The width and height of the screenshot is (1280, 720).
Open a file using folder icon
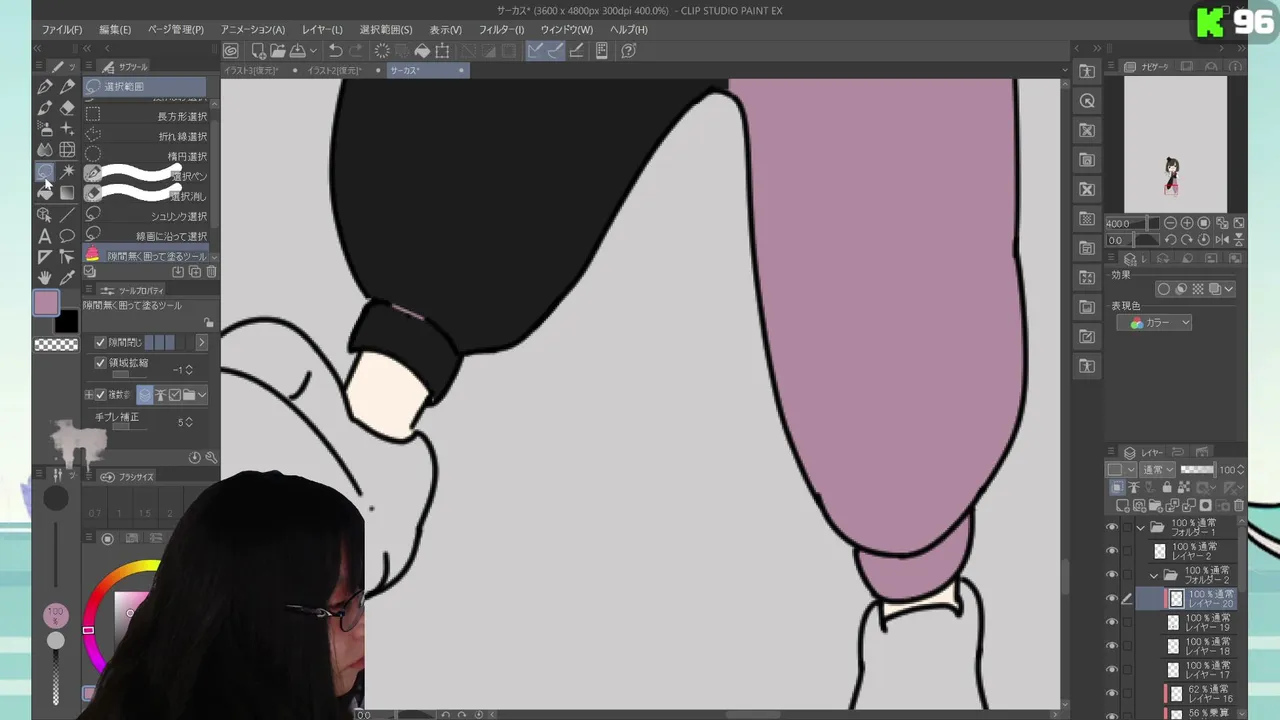(278, 51)
